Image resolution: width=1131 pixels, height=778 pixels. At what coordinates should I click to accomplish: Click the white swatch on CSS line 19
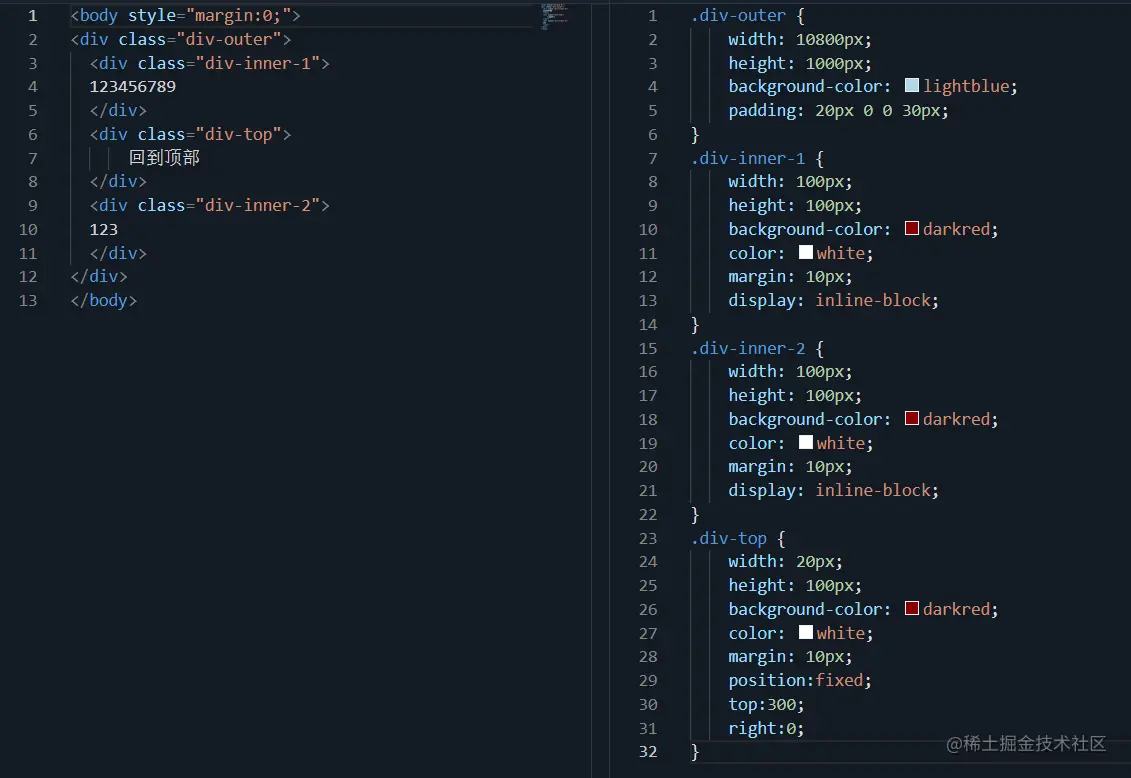tap(806, 443)
